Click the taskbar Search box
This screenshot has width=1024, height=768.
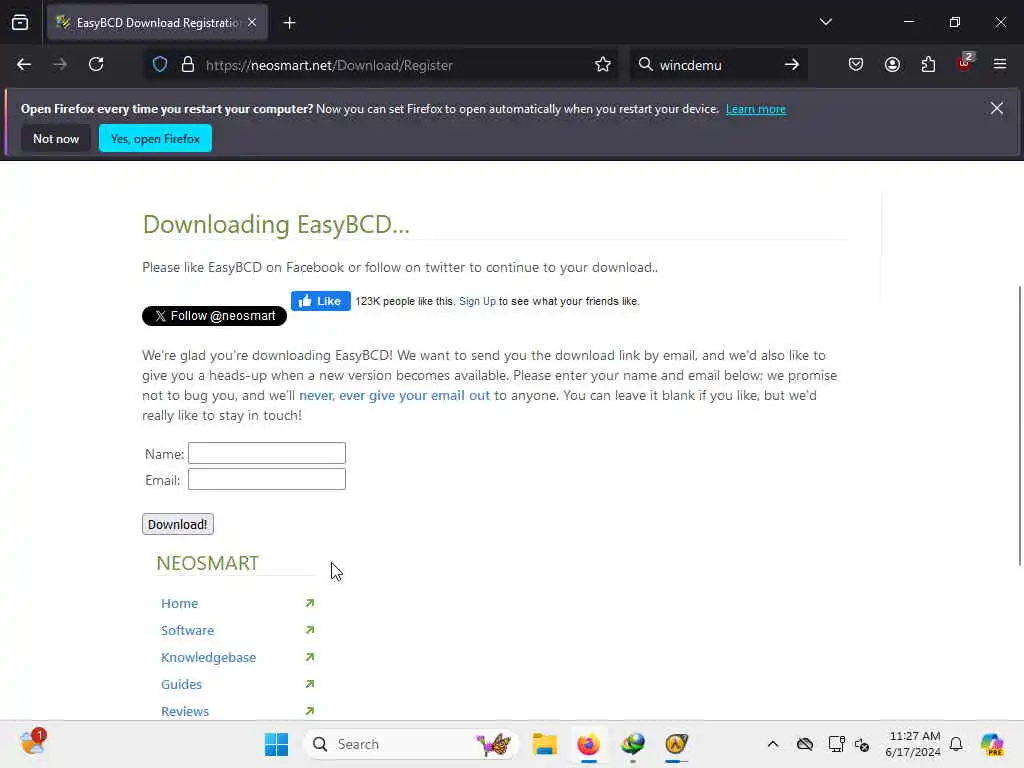[411, 744]
